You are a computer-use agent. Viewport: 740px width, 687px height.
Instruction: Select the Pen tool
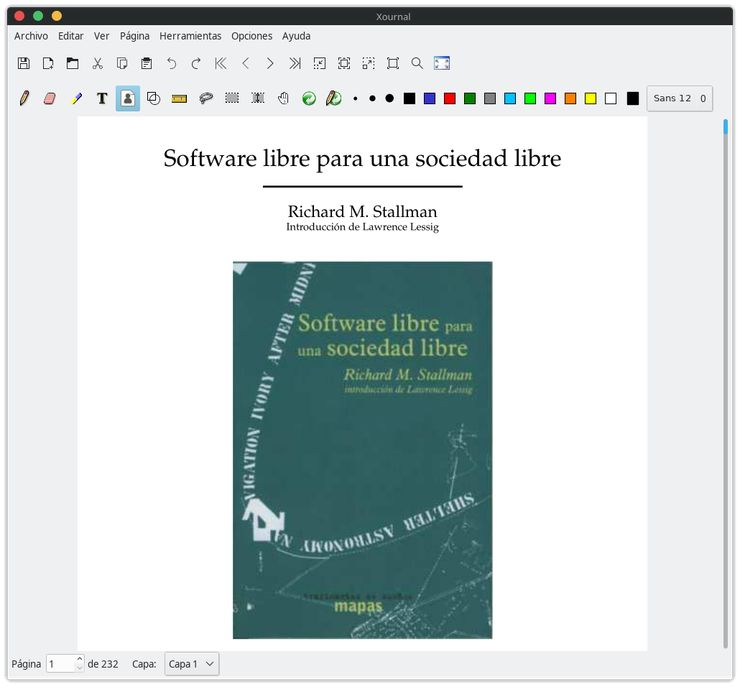click(x=24, y=98)
